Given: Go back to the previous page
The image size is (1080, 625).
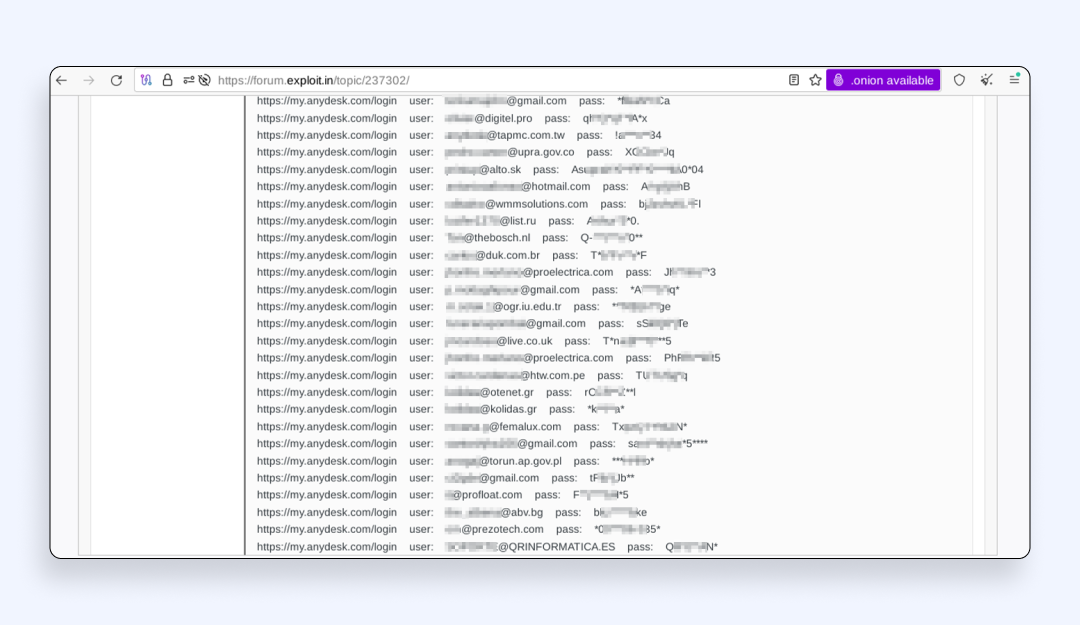Looking at the screenshot, I should [62, 80].
